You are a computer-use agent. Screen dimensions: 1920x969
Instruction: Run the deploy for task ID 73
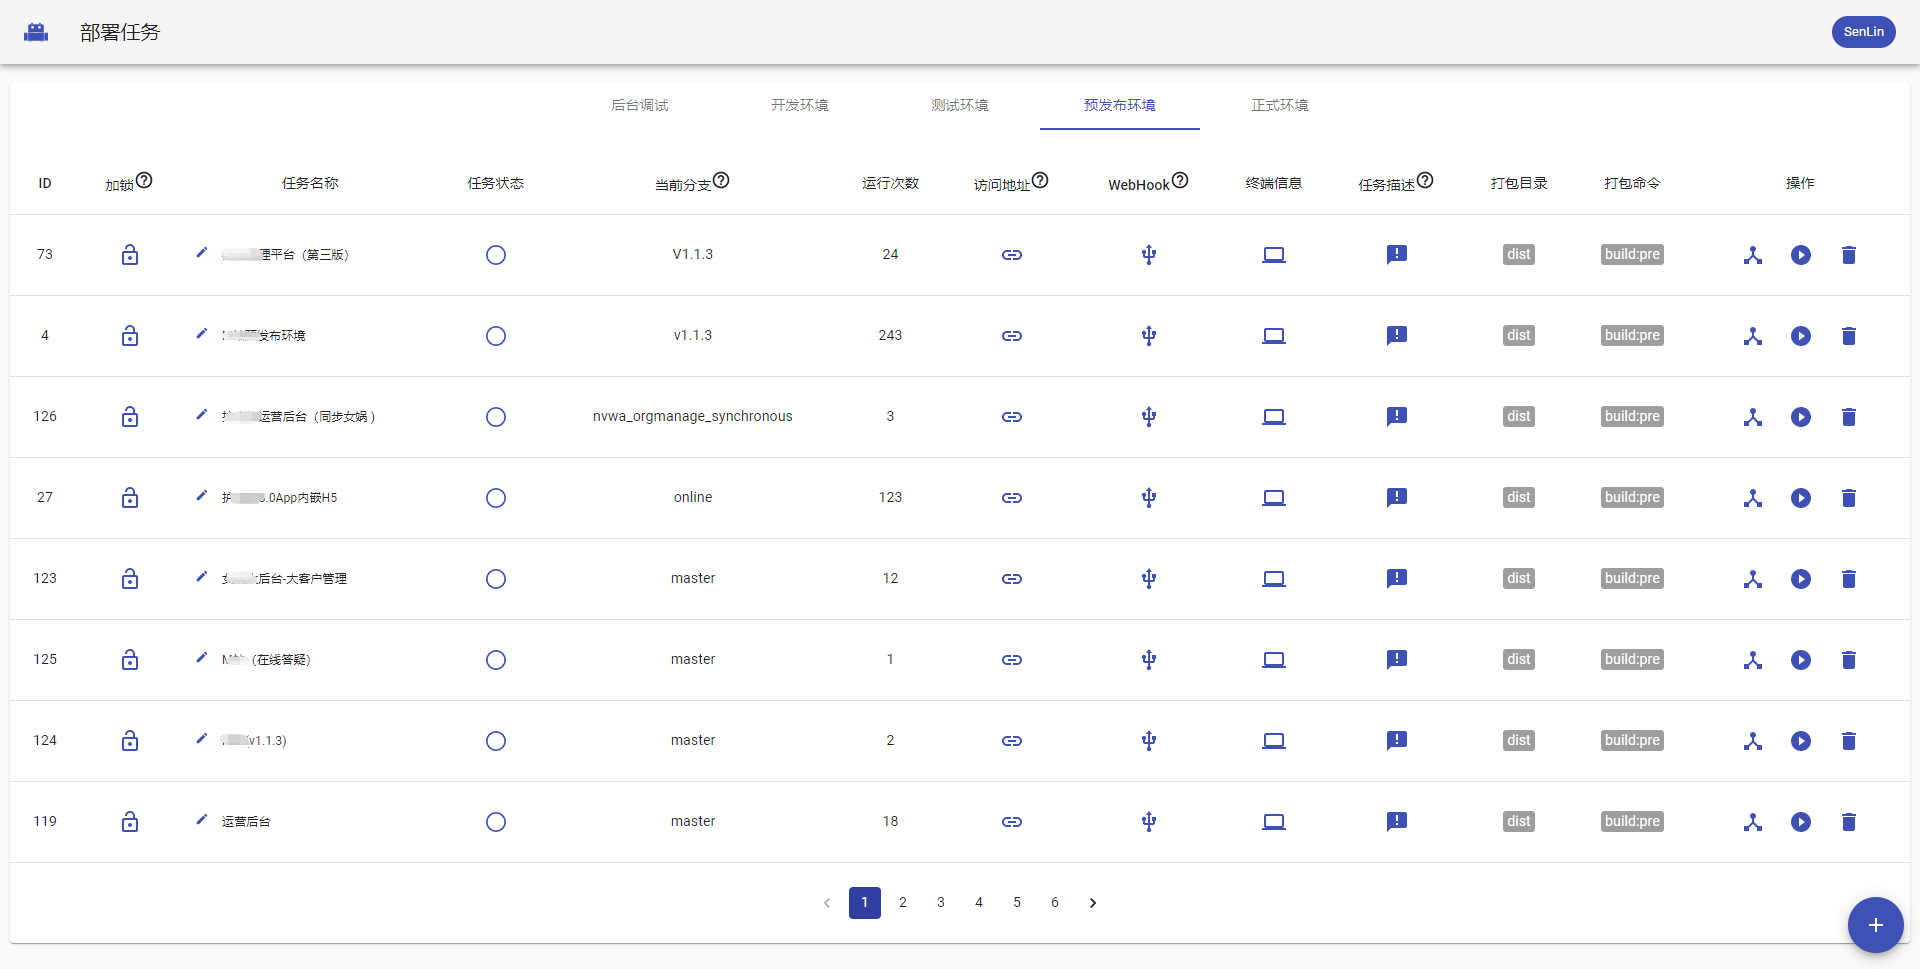point(1801,255)
